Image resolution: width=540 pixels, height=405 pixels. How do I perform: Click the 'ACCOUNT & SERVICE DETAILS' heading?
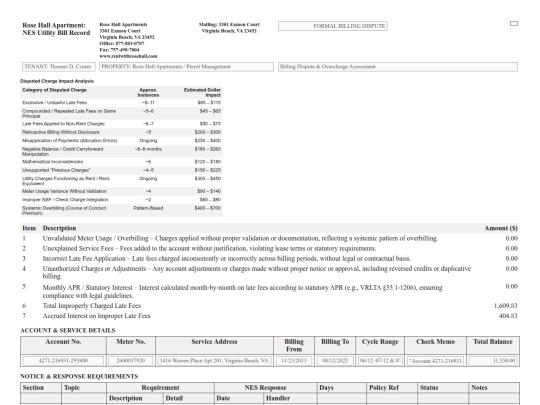68,330
